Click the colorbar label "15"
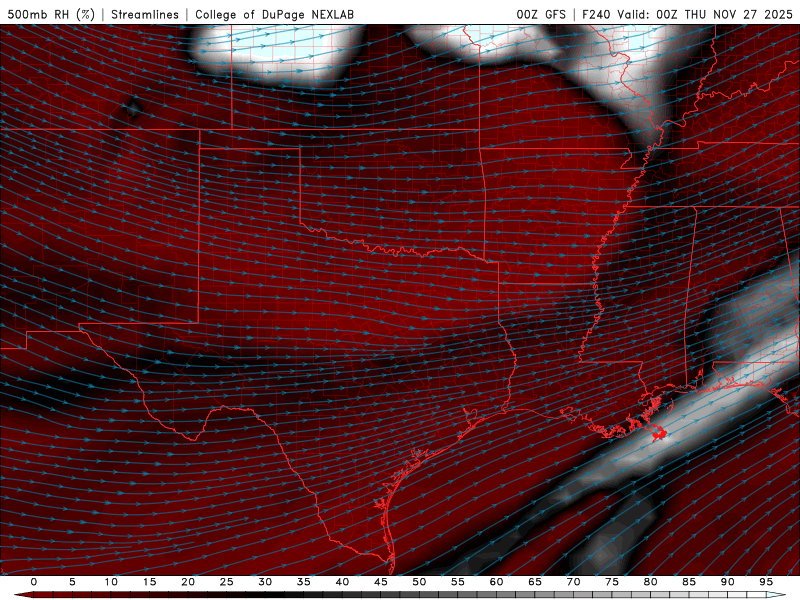 (x=149, y=582)
